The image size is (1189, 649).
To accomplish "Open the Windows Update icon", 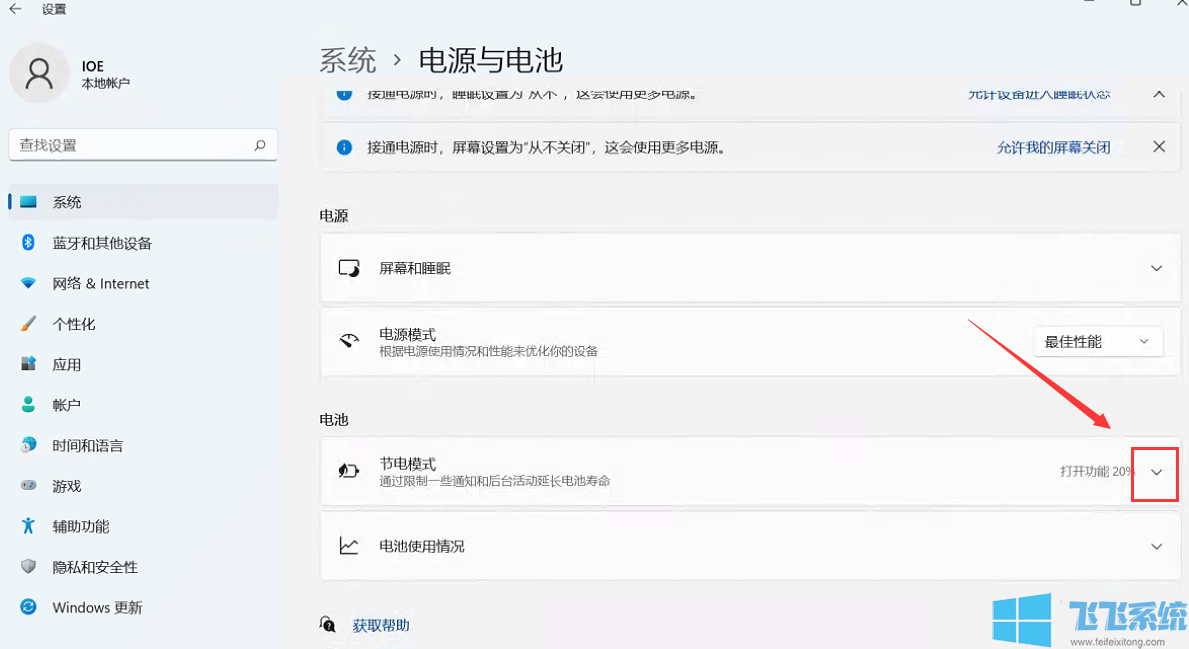I will click(30, 607).
